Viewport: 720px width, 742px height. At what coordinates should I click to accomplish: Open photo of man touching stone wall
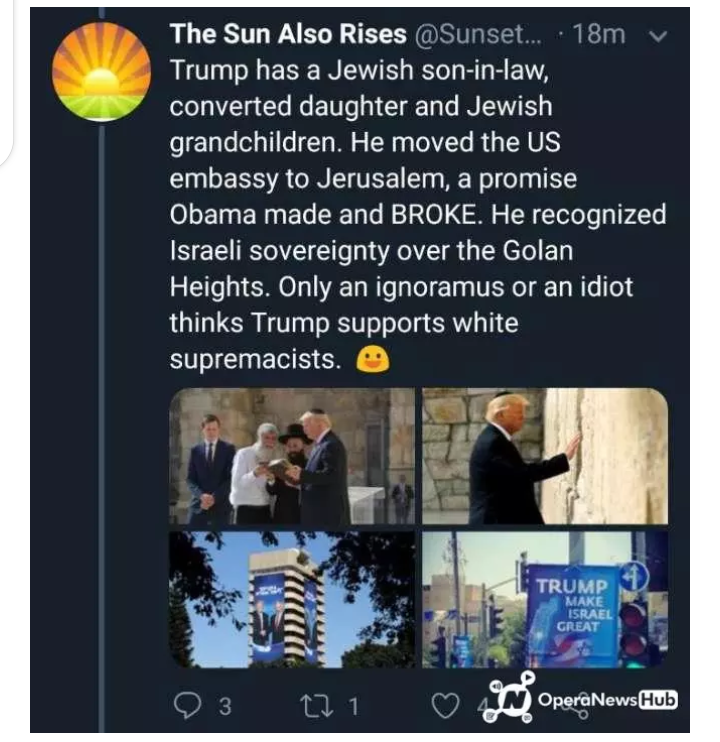coord(544,456)
